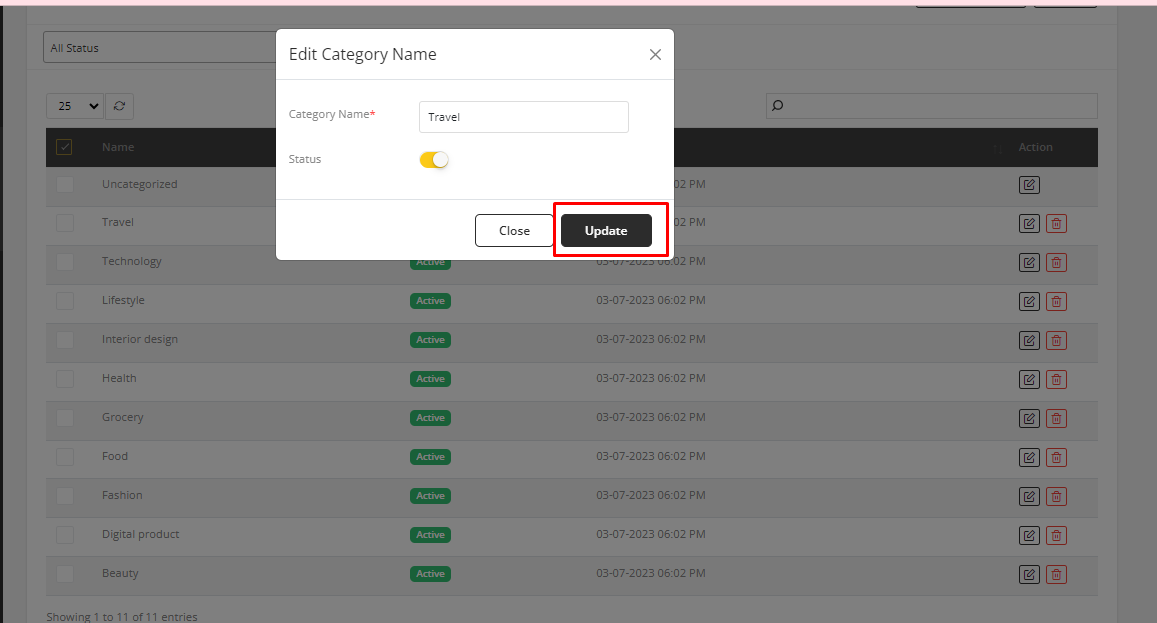Click the refresh icon beside page size
The height and width of the screenshot is (623, 1157).
point(120,106)
